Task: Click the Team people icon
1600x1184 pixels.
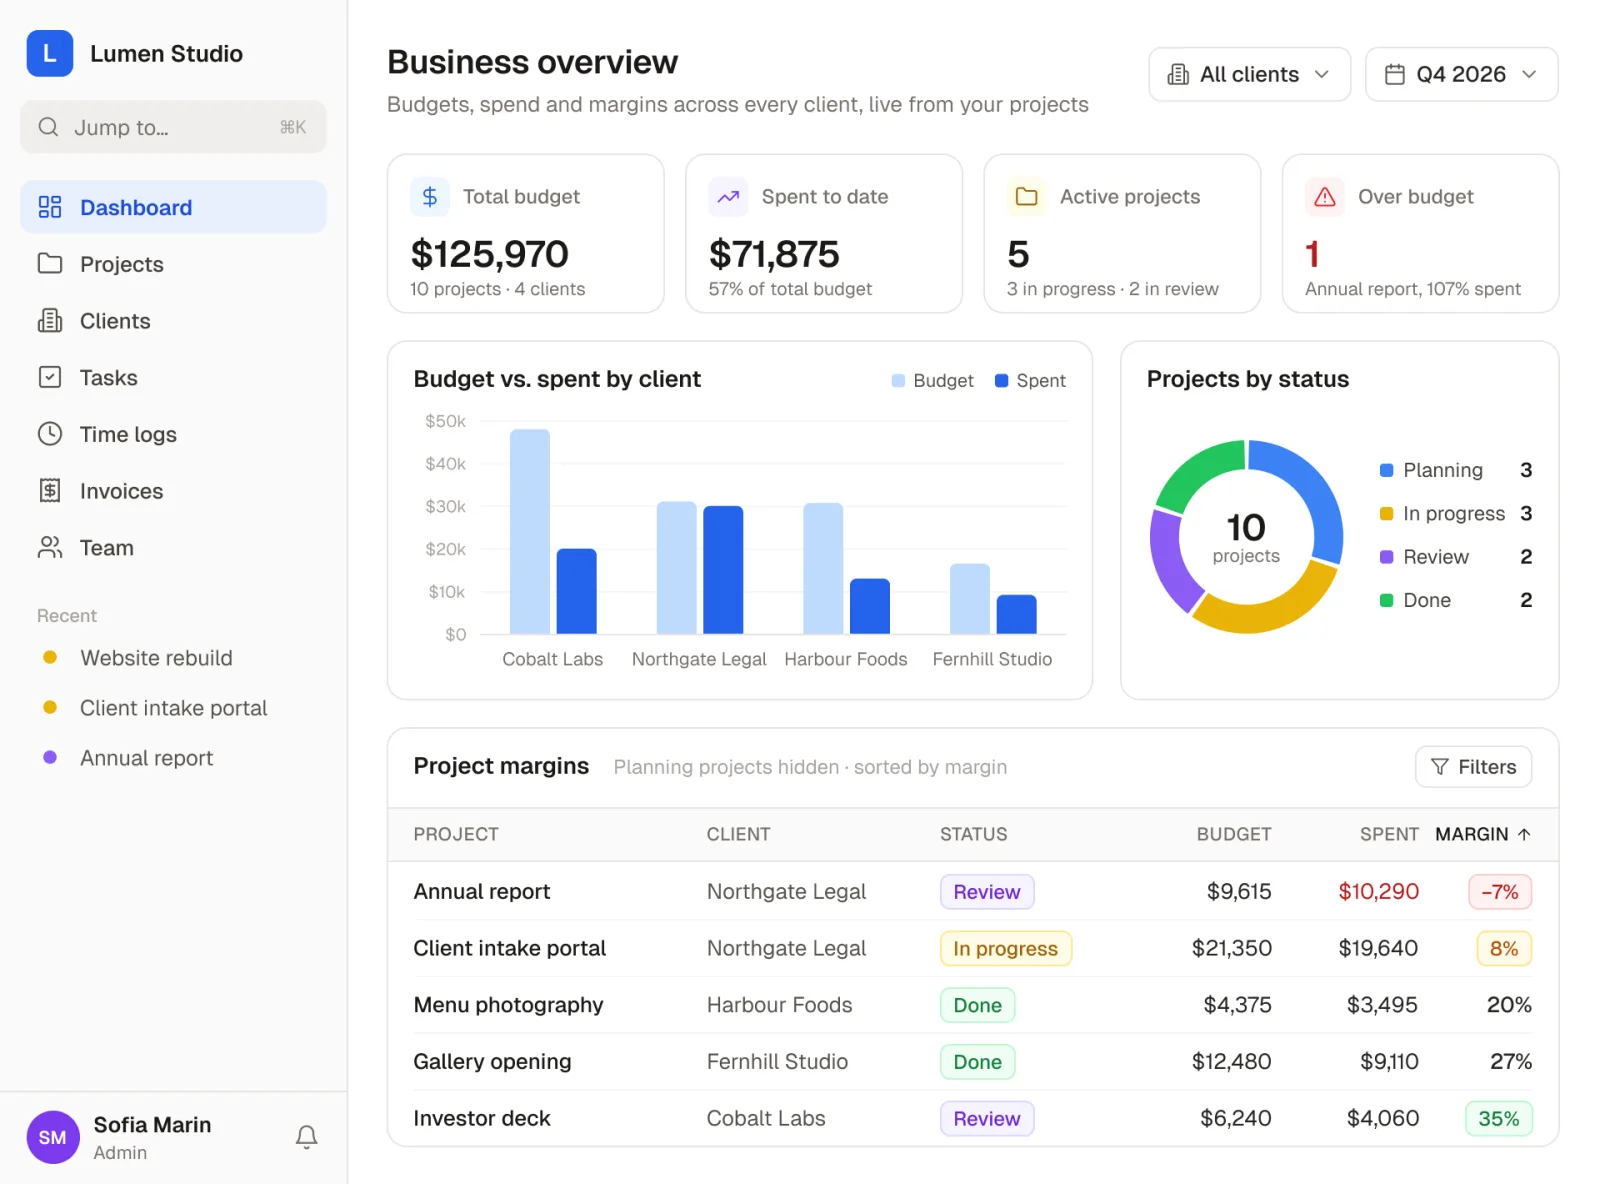Action: 50,548
